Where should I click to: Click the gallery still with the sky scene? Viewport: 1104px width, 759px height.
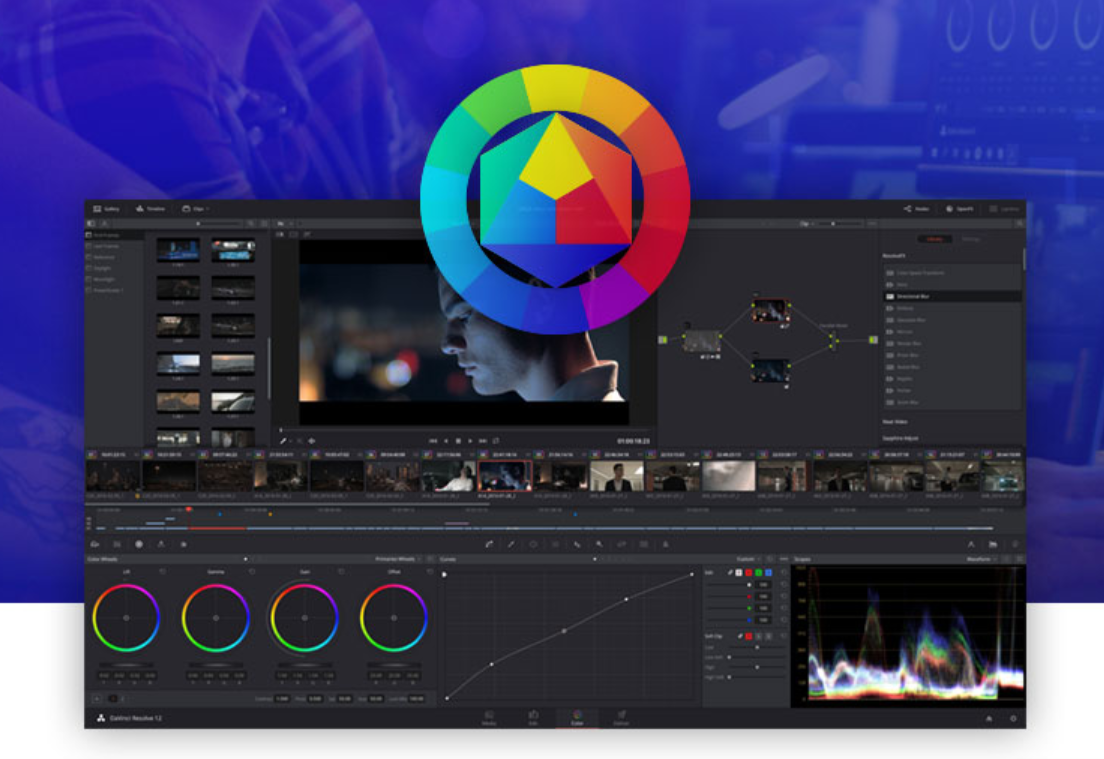click(x=177, y=363)
